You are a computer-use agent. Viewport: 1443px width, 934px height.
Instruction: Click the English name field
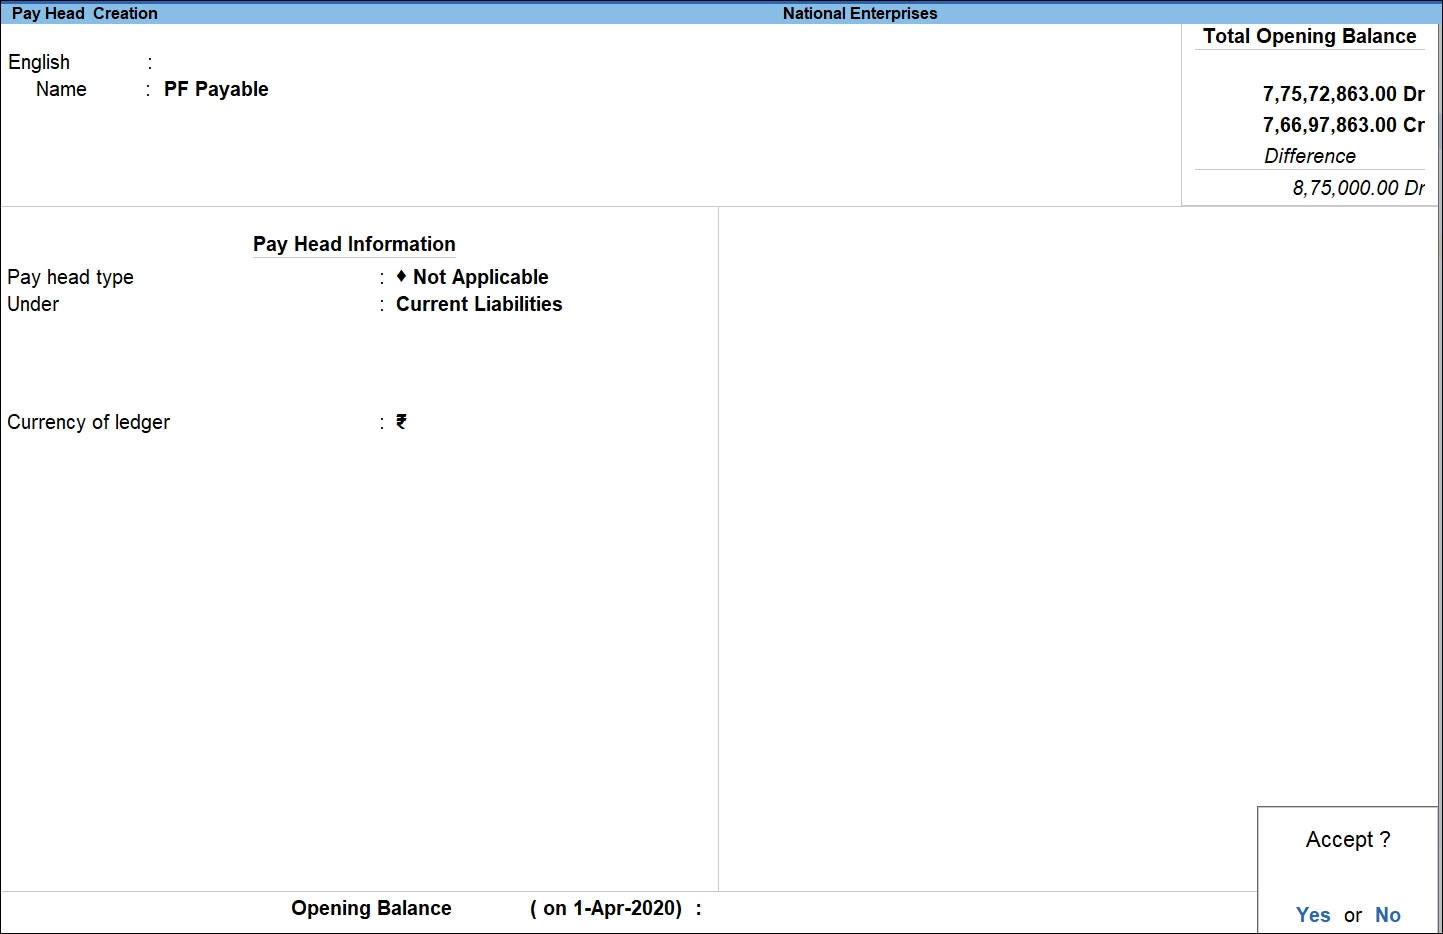click(200, 62)
